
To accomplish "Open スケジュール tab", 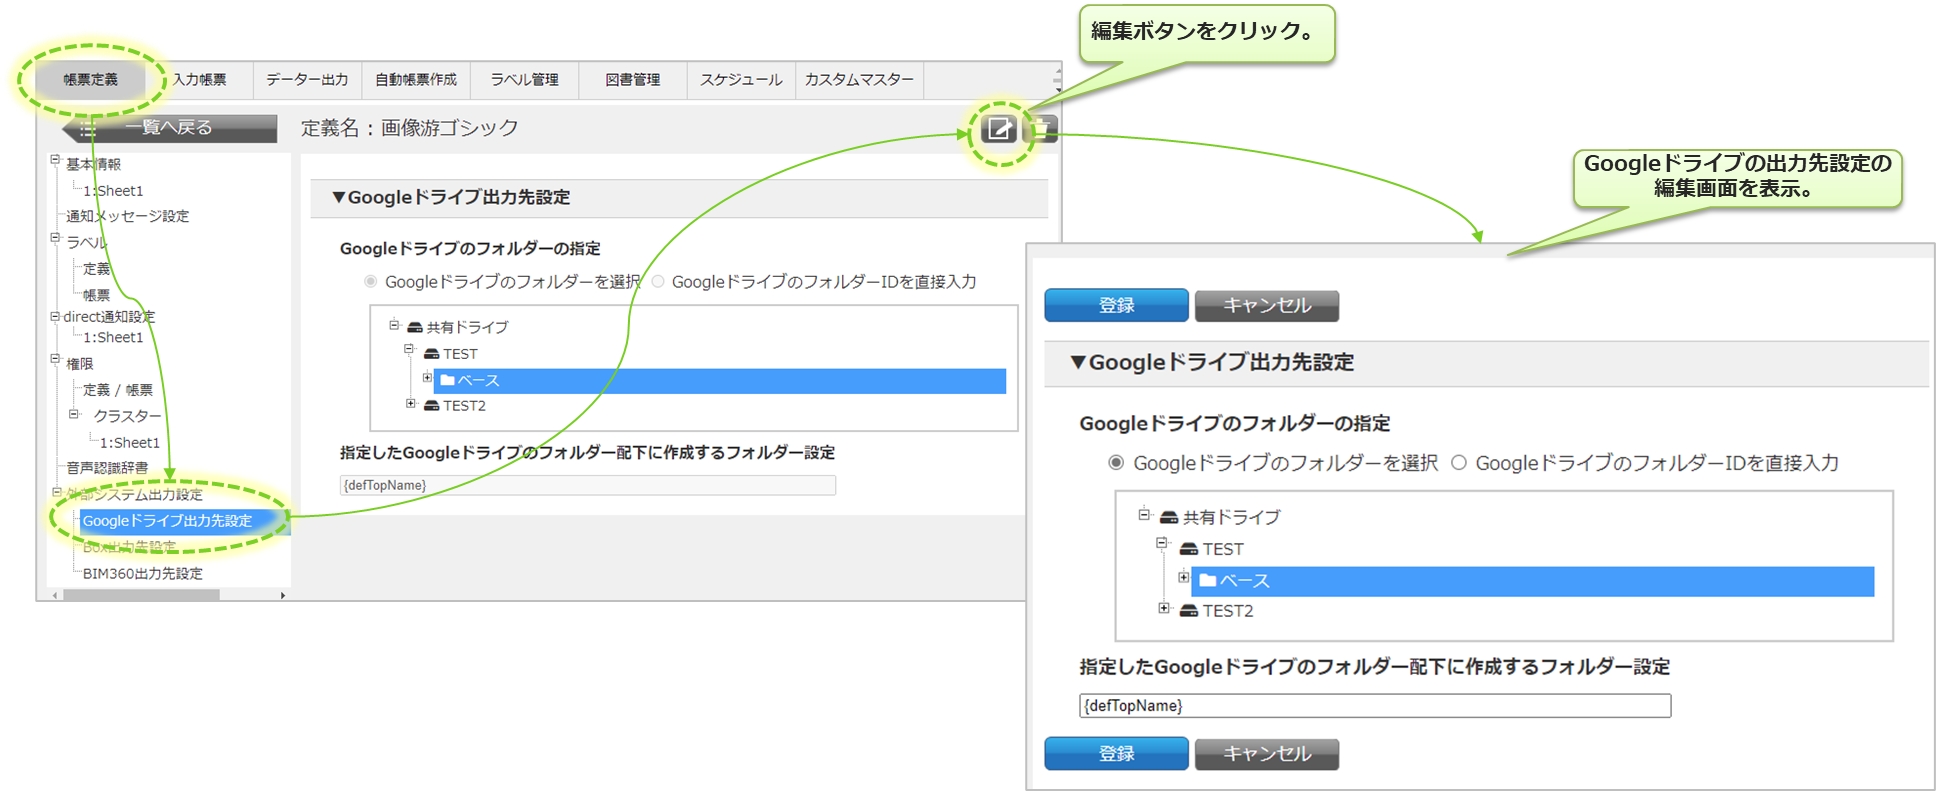I will point(741,79).
